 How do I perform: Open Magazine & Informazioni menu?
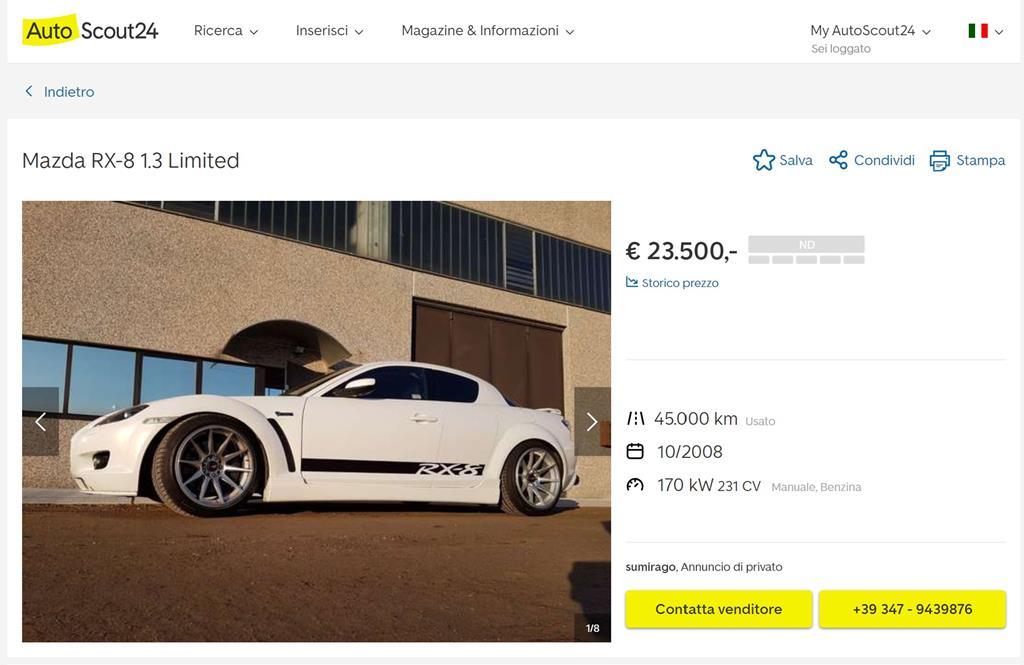(x=487, y=31)
